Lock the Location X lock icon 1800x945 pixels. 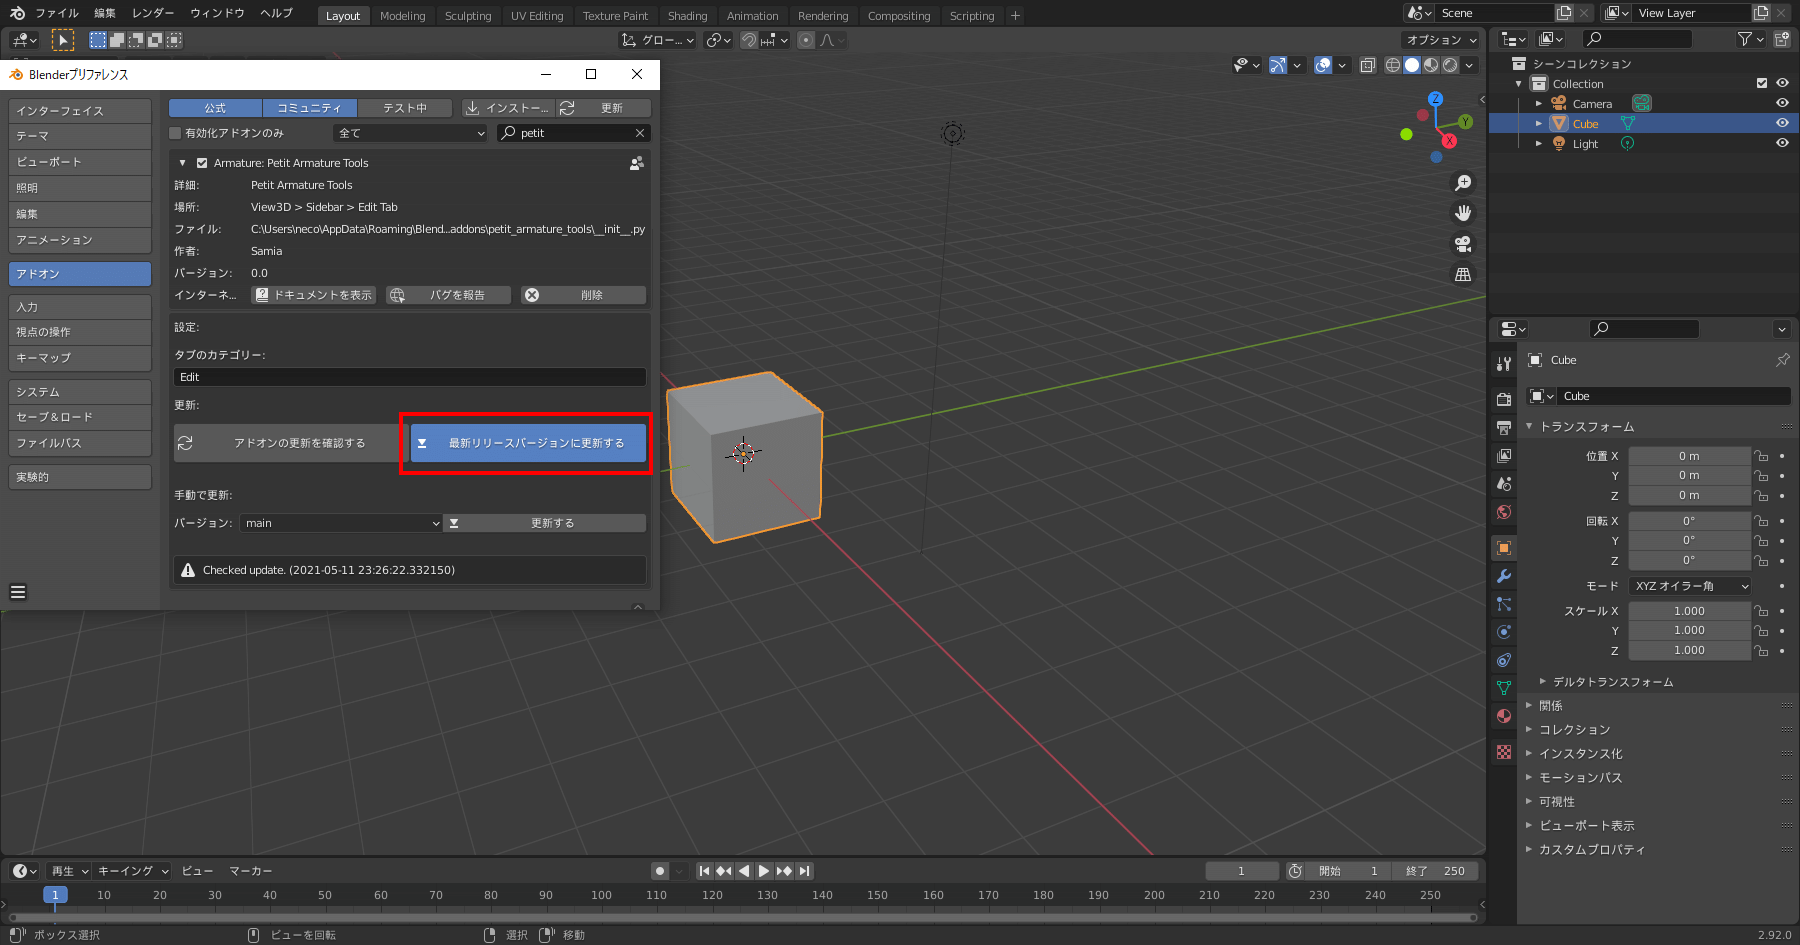(1762, 456)
